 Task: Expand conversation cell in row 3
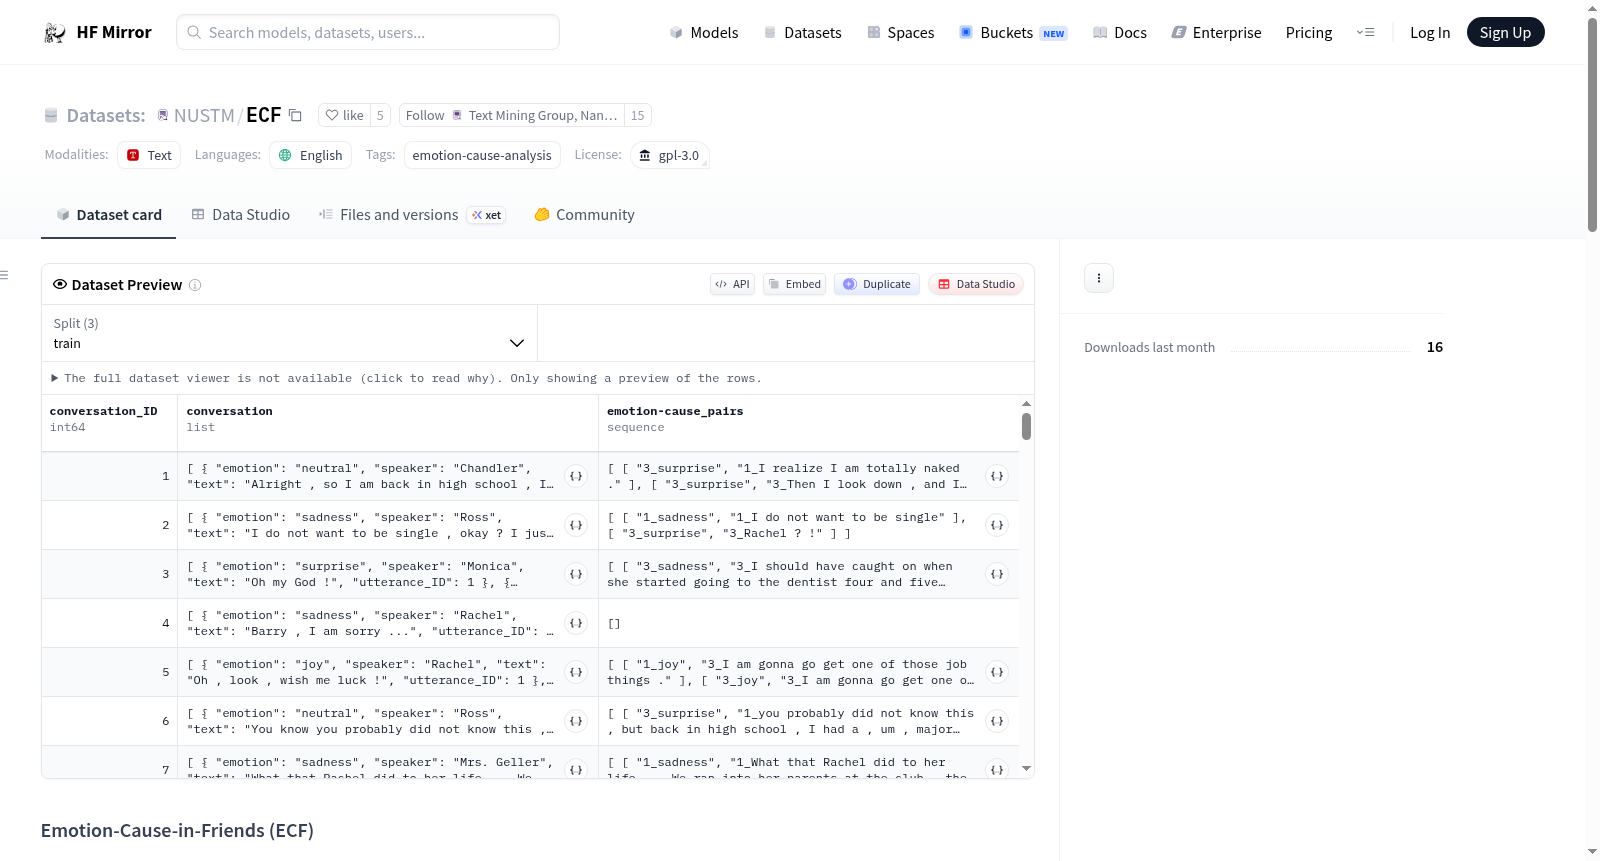click(x=576, y=574)
